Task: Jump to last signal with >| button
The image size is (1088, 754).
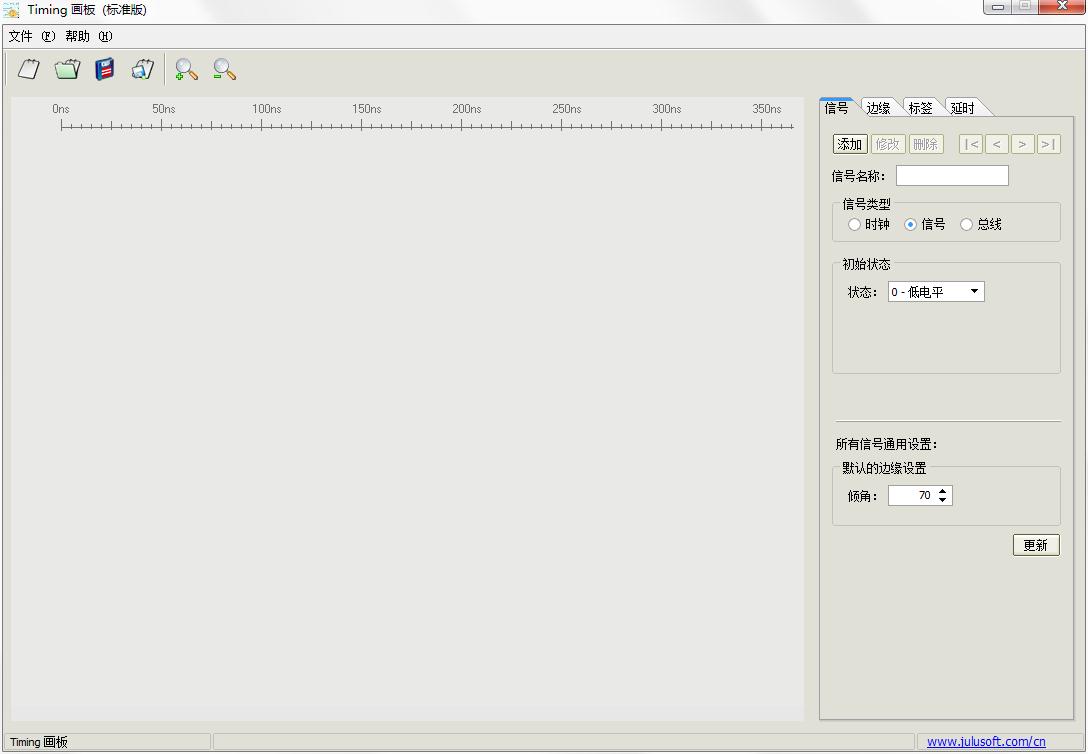Action: coord(1048,144)
